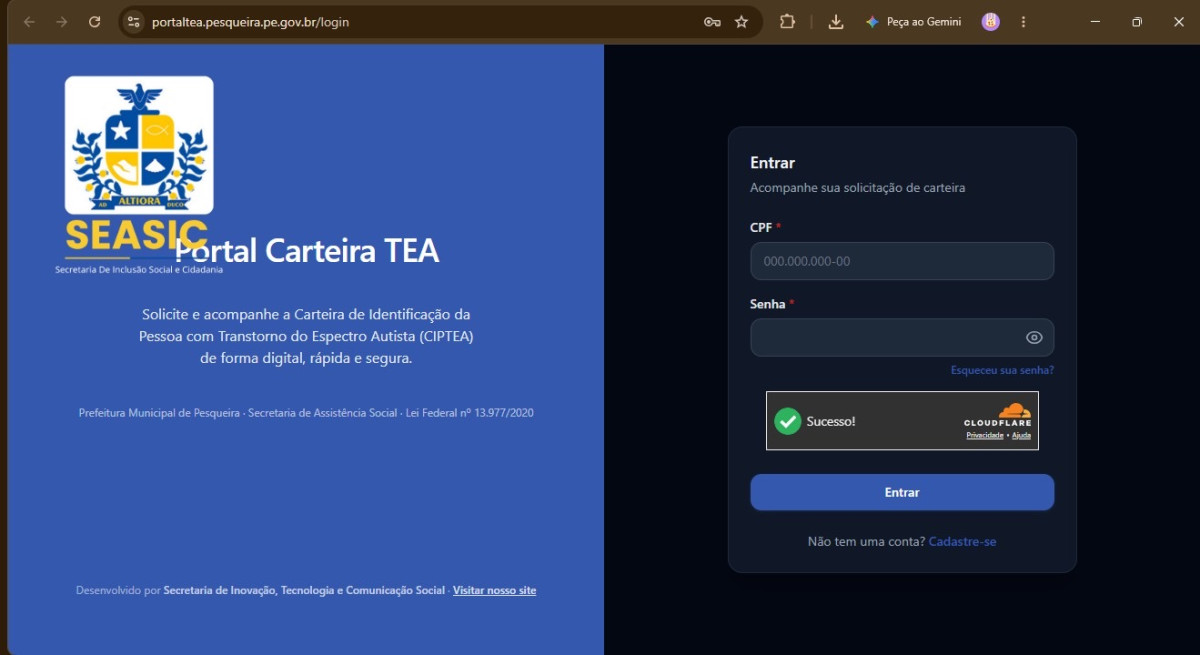Restore down the browser window
Image resolution: width=1200 pixels, height=655 pixels.
[x=1137, y=21]
